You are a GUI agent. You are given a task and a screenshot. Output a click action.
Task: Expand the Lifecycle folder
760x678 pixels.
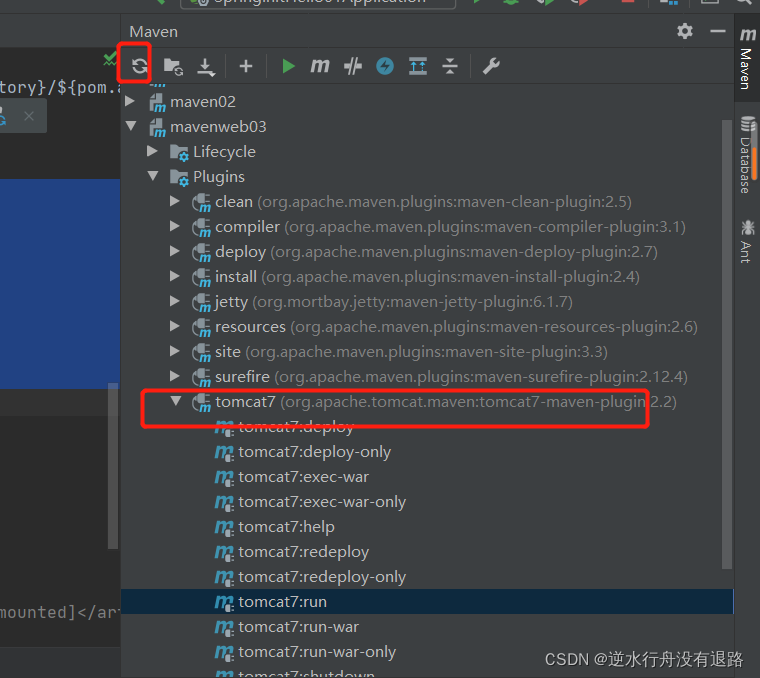[152, 151]
